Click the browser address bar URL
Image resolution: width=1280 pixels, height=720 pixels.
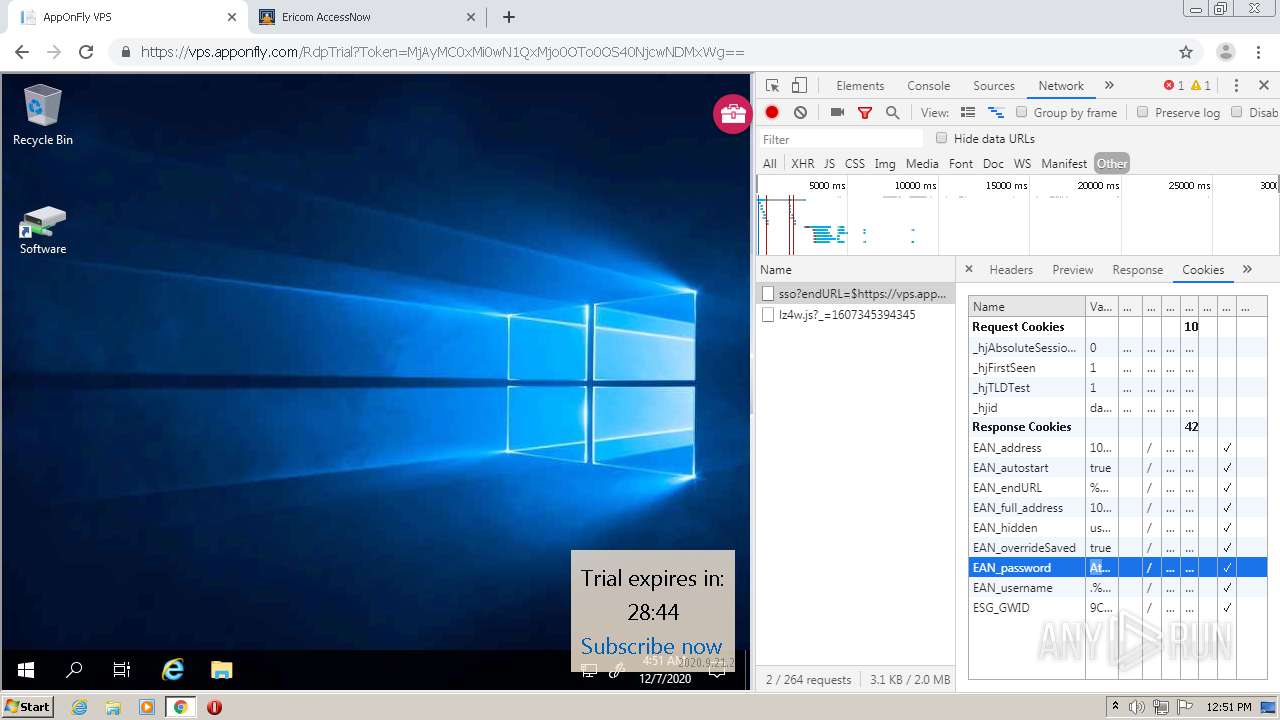click(442, 52)
